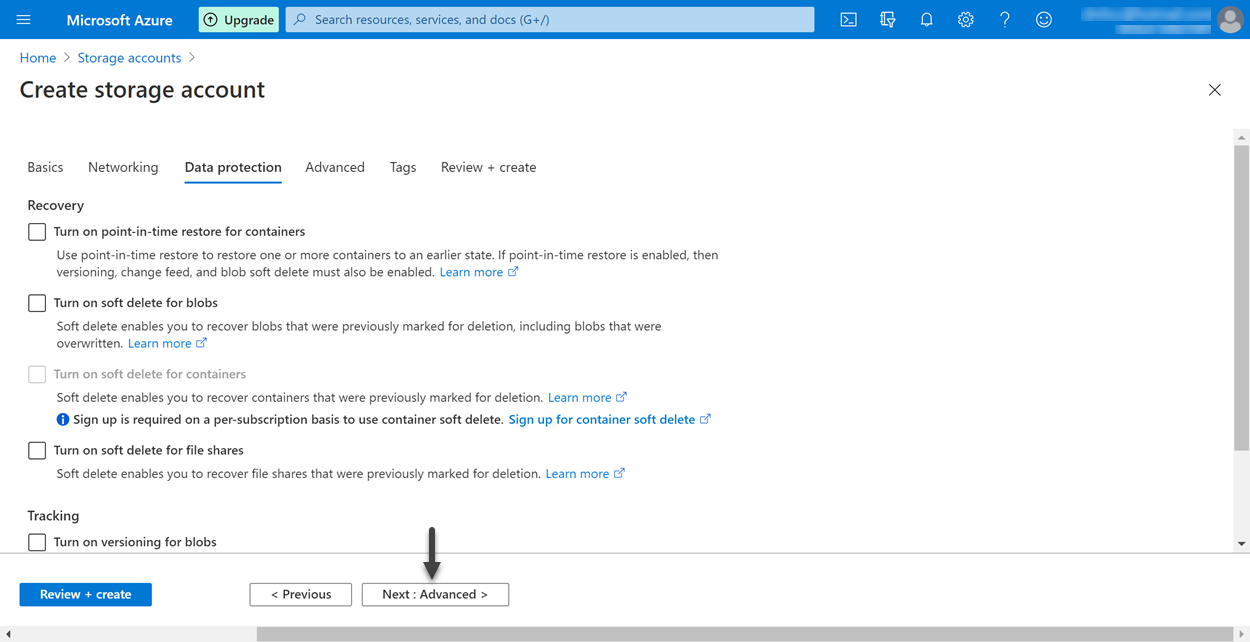1250x642 pixels.
Task: Go to the Microsoft Azure home logo
Action: tap(119, 19)
